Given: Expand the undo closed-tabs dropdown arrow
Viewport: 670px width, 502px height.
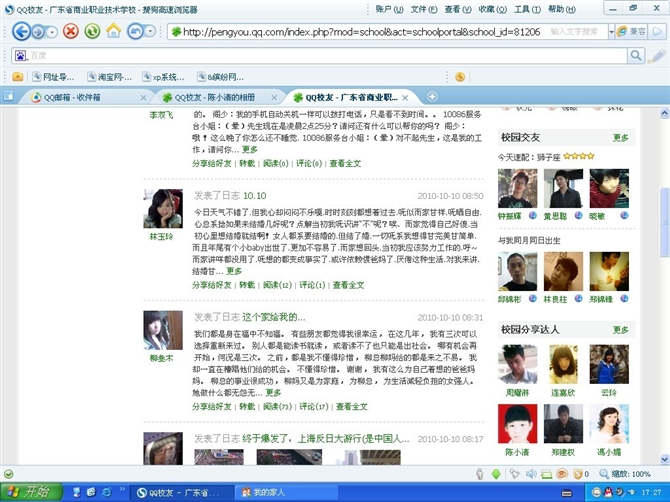Looking at the screenshot, I should tap(150, 32).
